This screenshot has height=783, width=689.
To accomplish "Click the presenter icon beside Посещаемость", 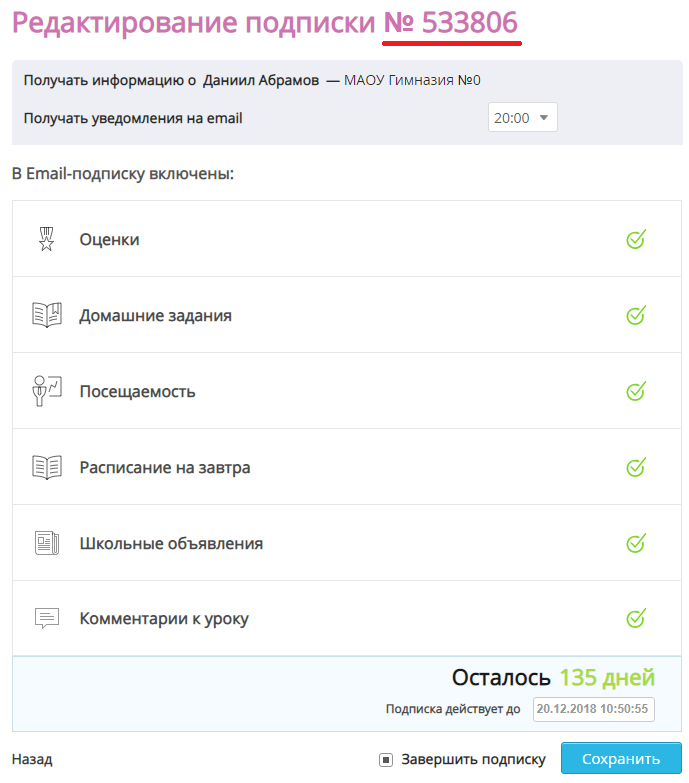I will pyautogui.click(x=47, y=391).
